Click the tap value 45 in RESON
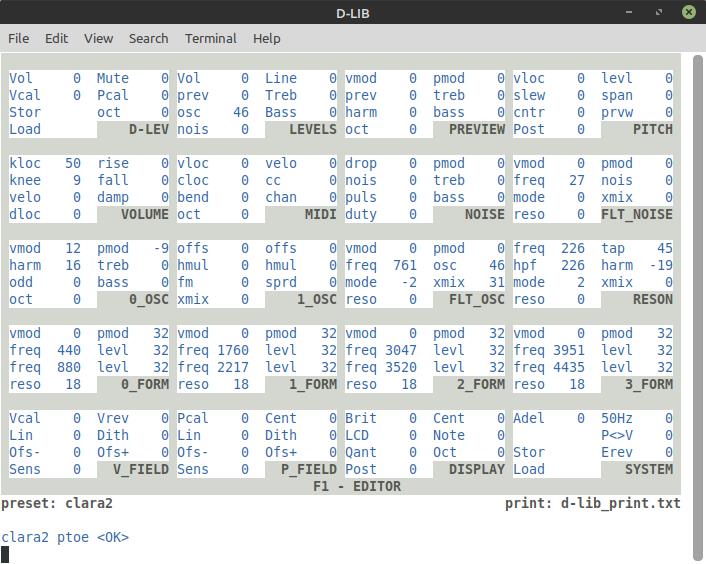 pyautogui.click(x=665, y=248)
